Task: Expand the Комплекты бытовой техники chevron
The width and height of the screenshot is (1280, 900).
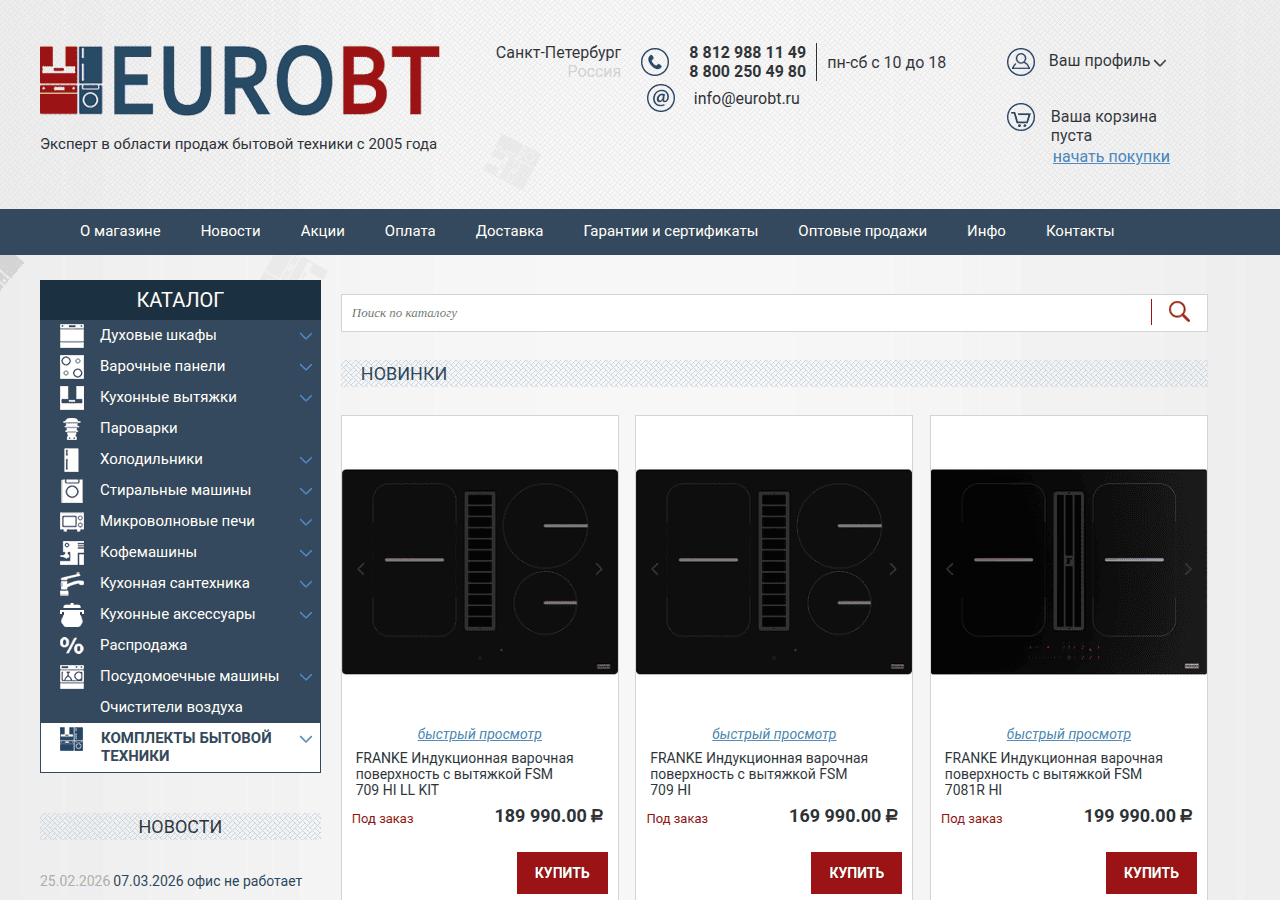Action: [x=306, y=739]
